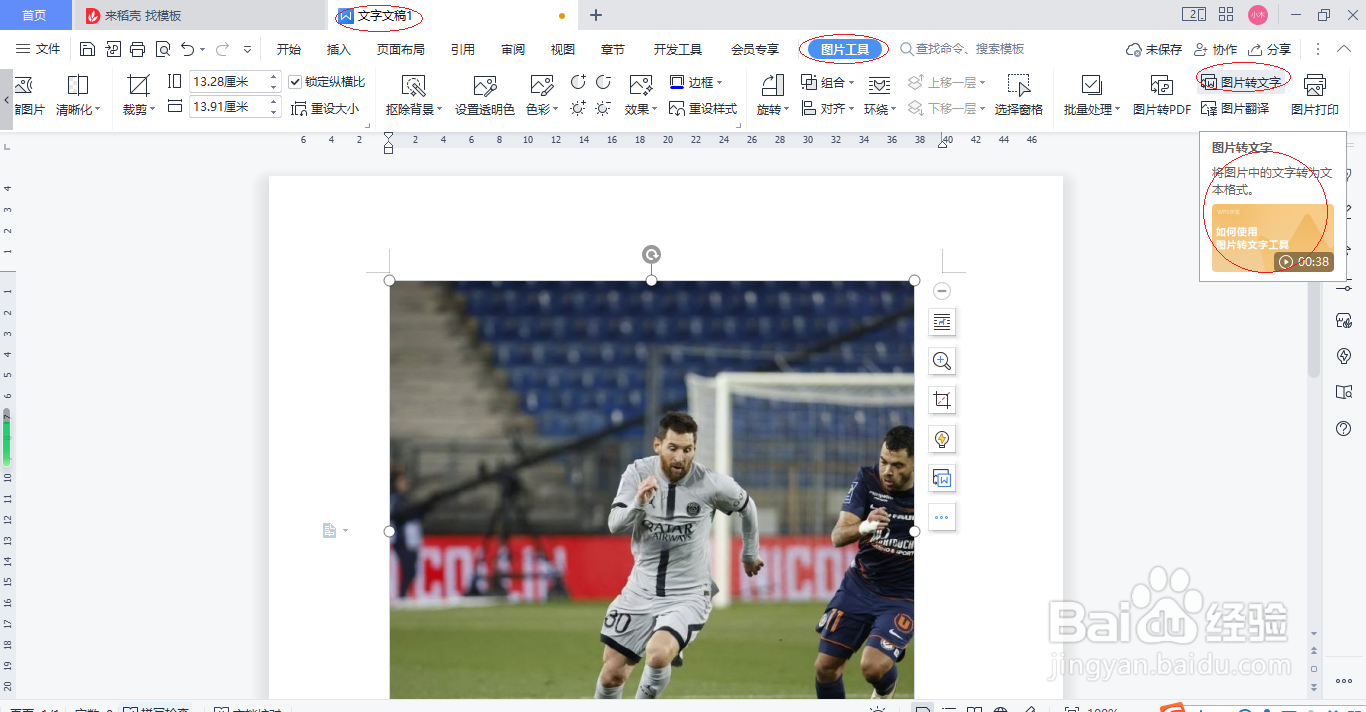Screen dimensions: 1366x712
Task: Click 图片转文字 (picture to text)
Action: pyautogui.click(x=1241, y=82)
